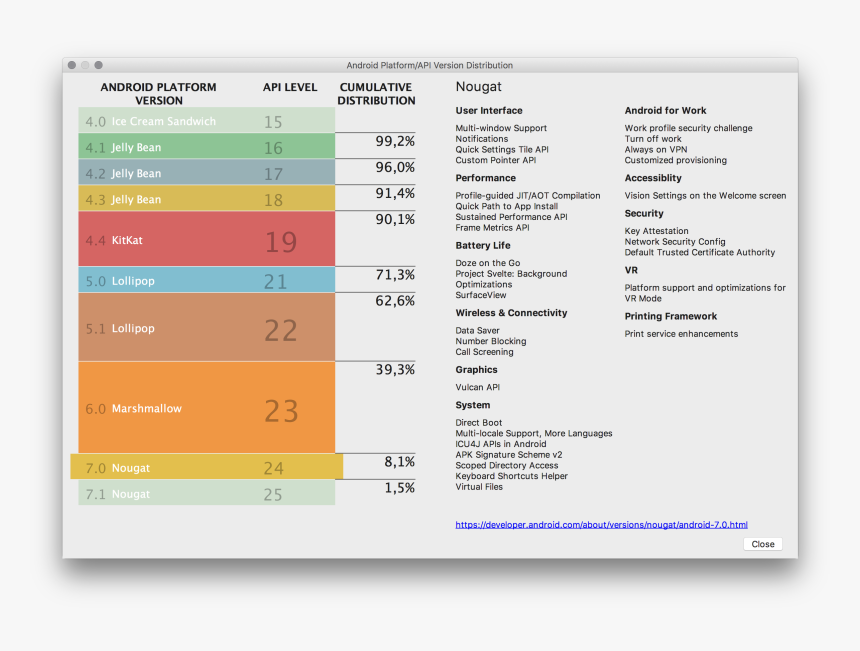Viewport: 860px width, 651px height.
Task: Click the Number Blocking text
Action: 490,341
